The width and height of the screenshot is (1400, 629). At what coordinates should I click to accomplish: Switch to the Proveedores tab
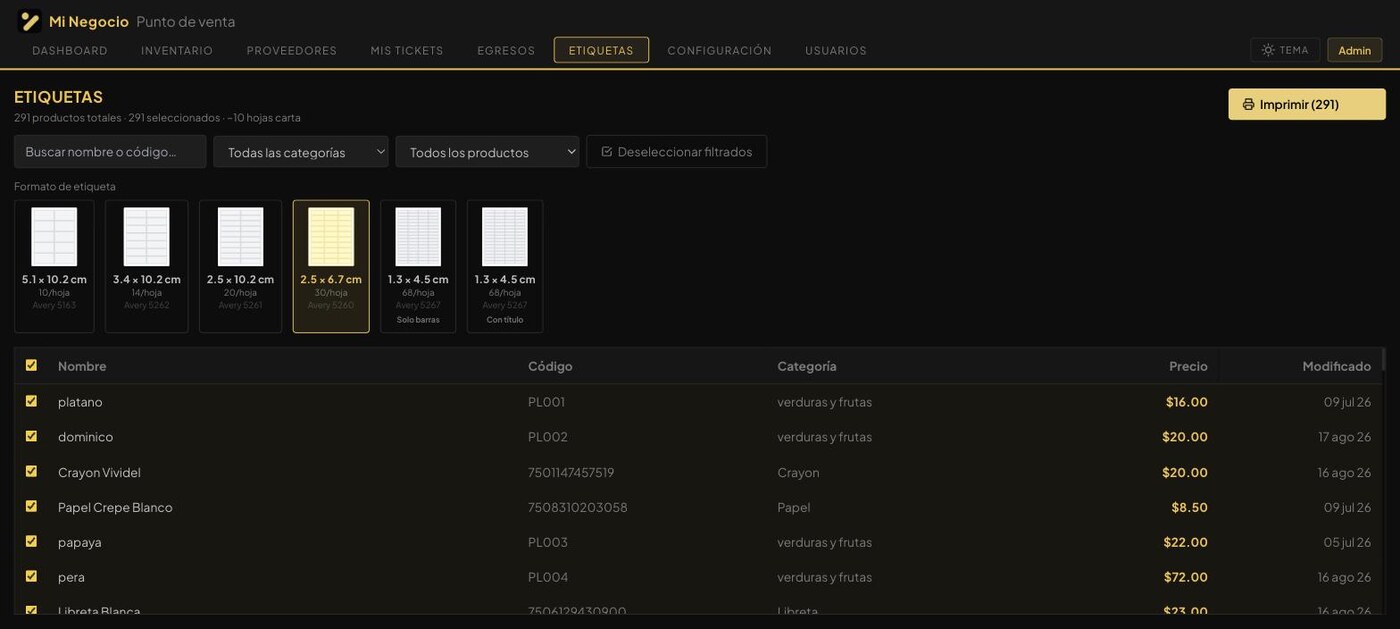tap(292, 50)
